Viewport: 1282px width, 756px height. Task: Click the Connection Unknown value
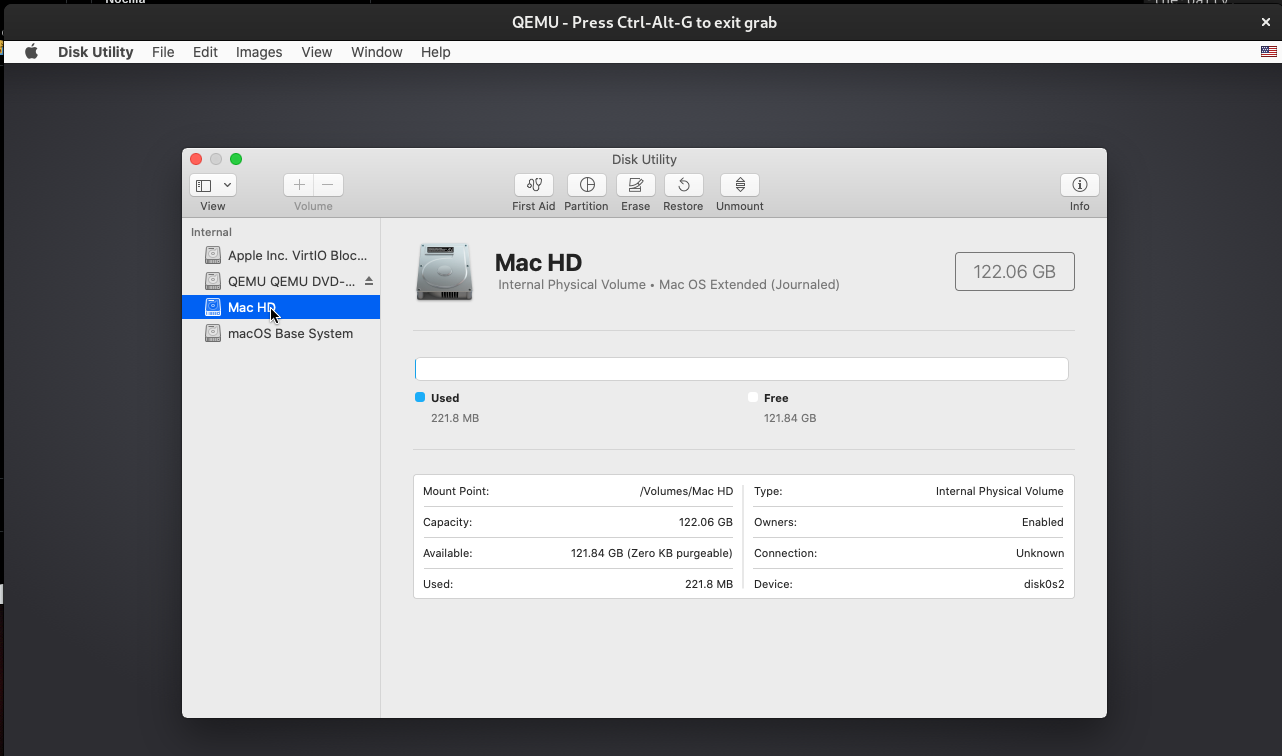click(1040, 553)
